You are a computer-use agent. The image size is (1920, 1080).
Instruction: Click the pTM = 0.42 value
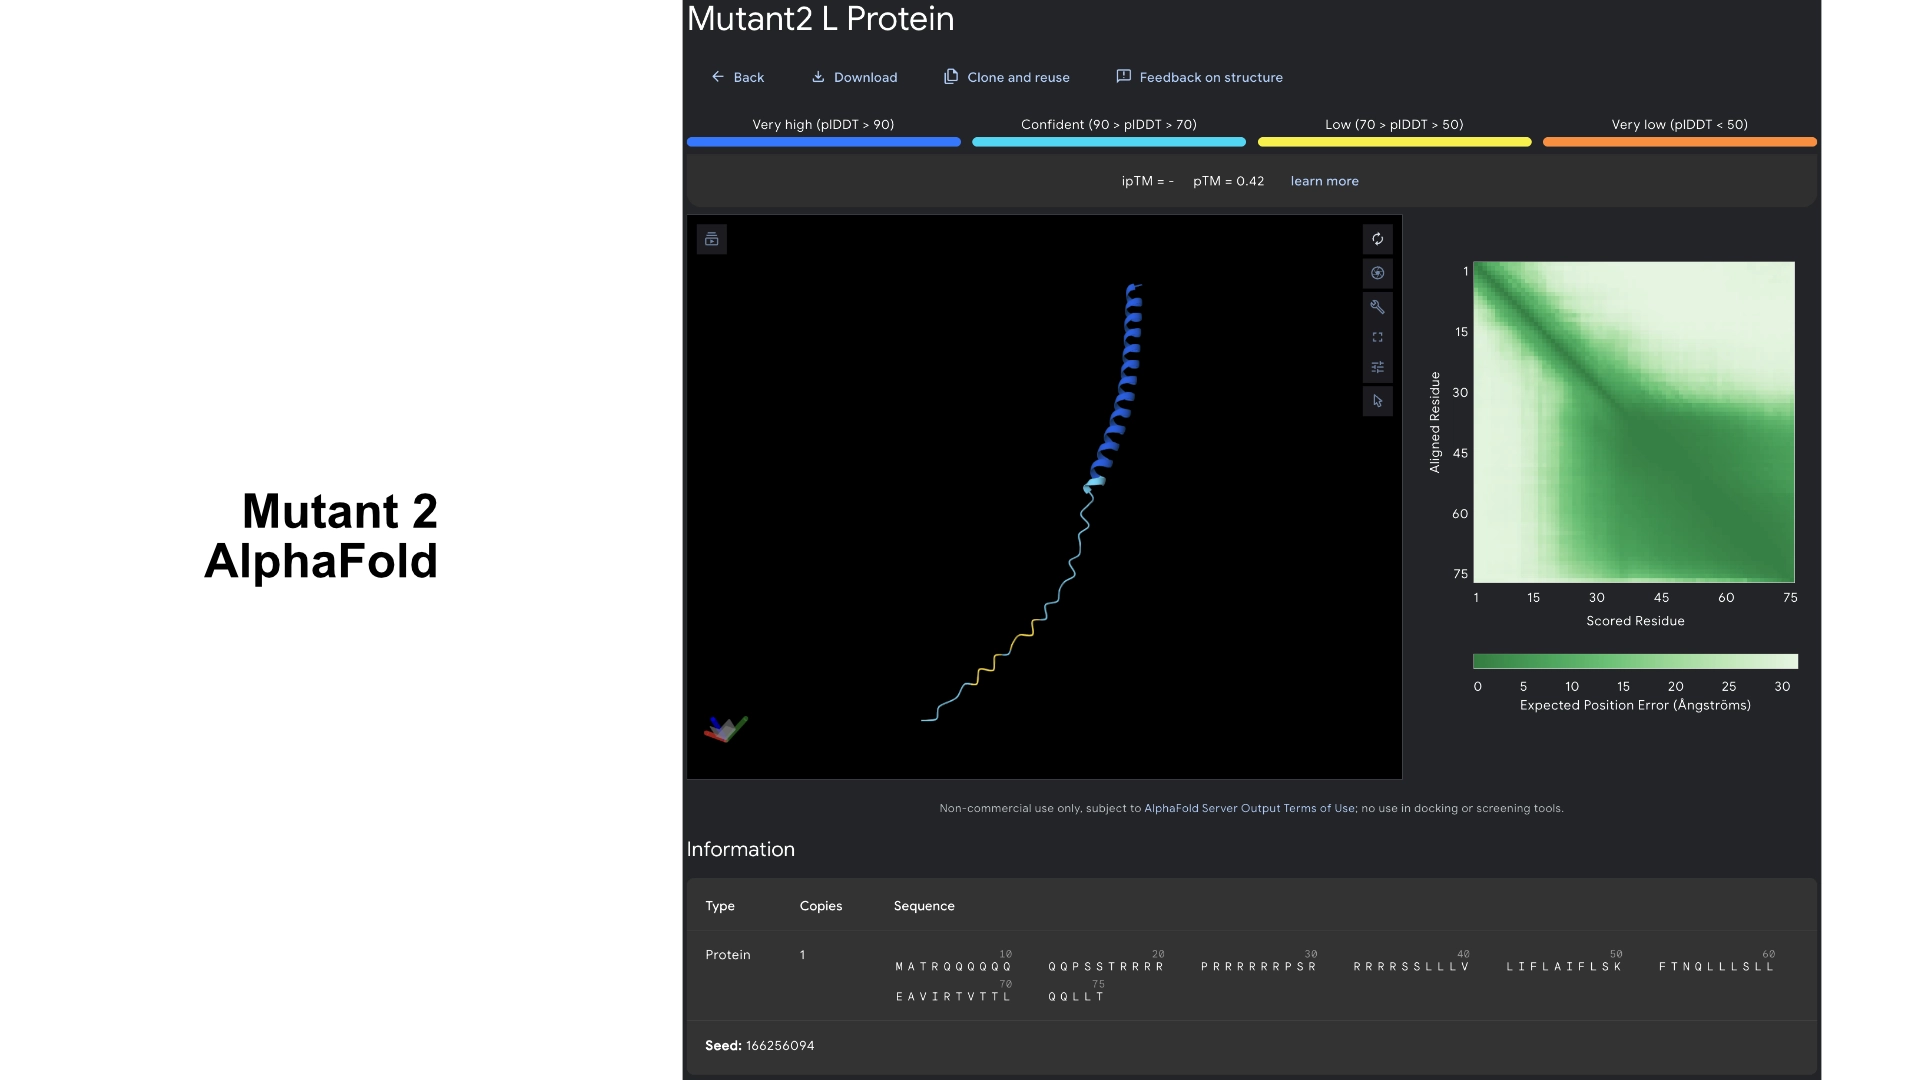coord(1228,181)
